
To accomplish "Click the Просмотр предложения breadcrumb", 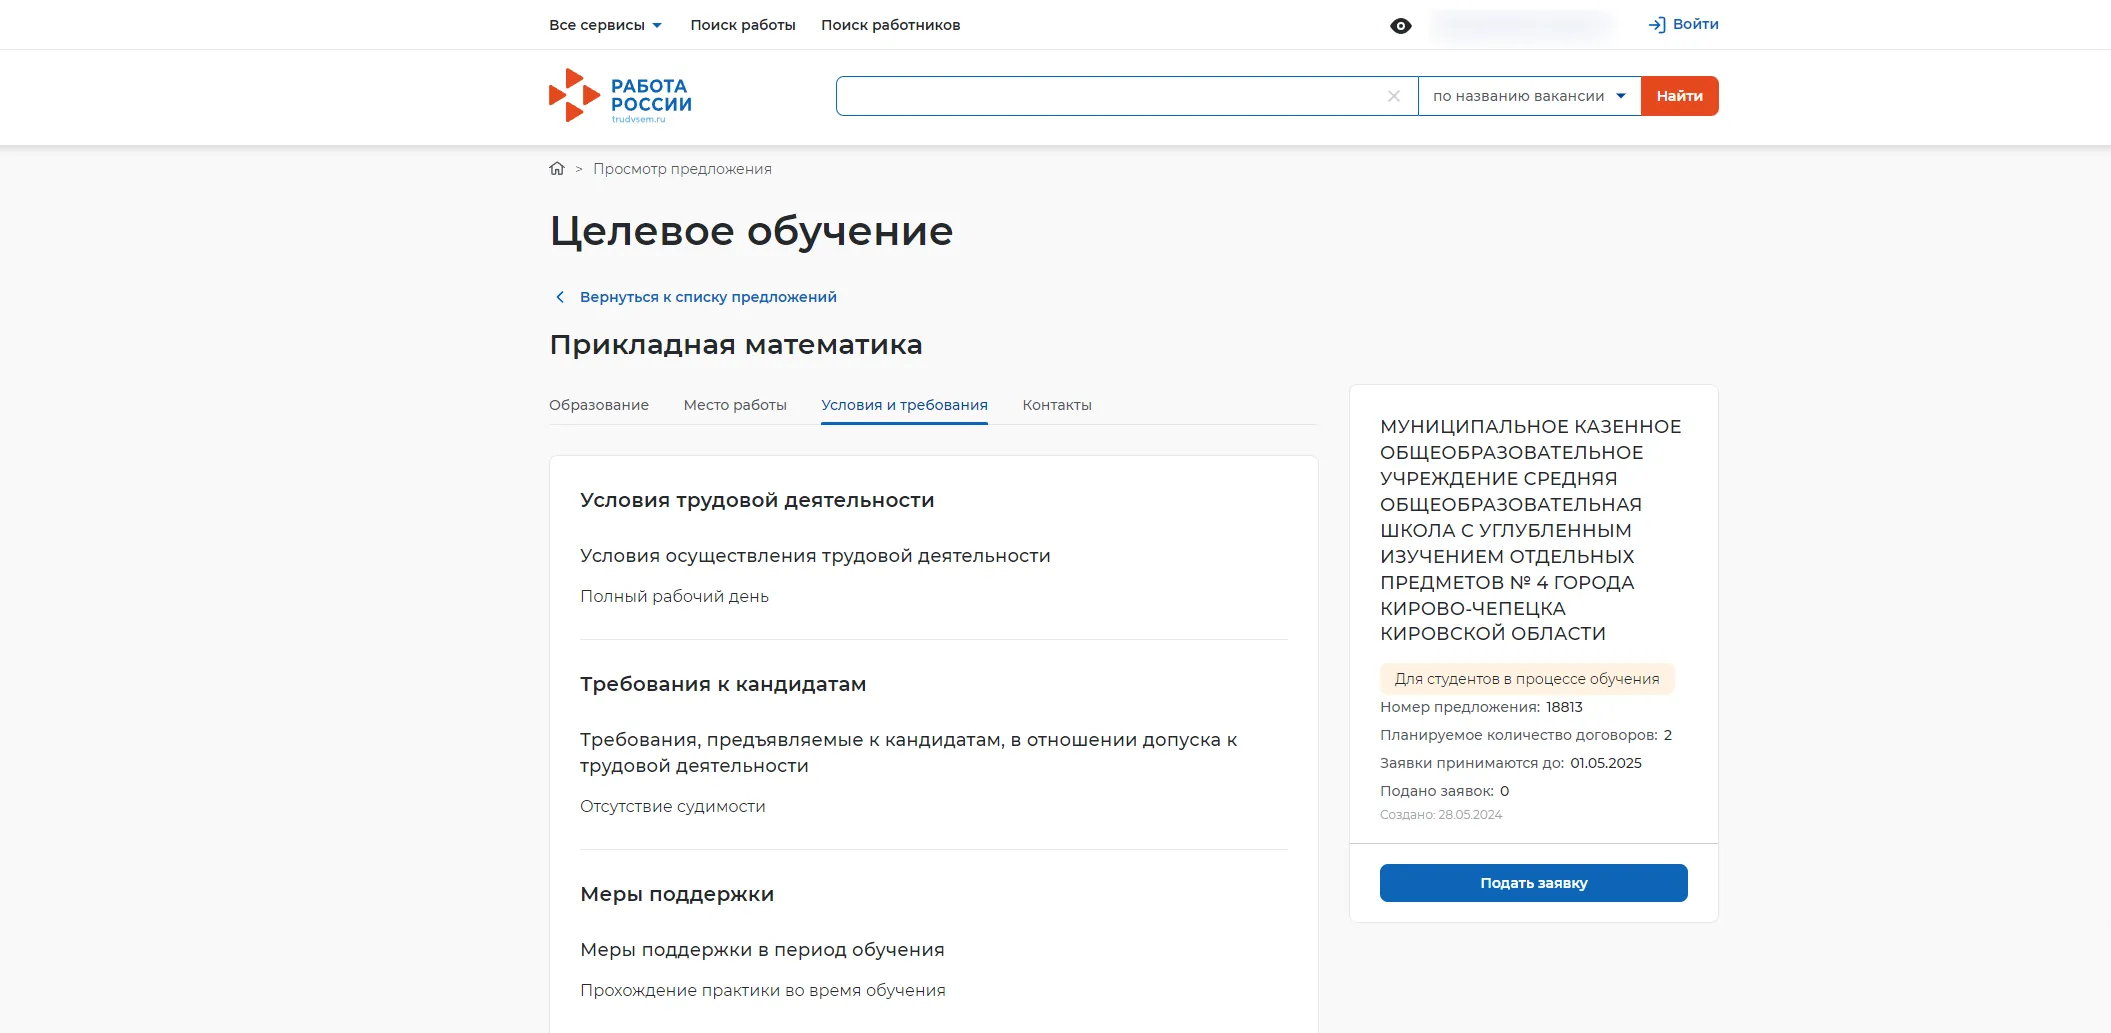I will click(x=682, y=169).
